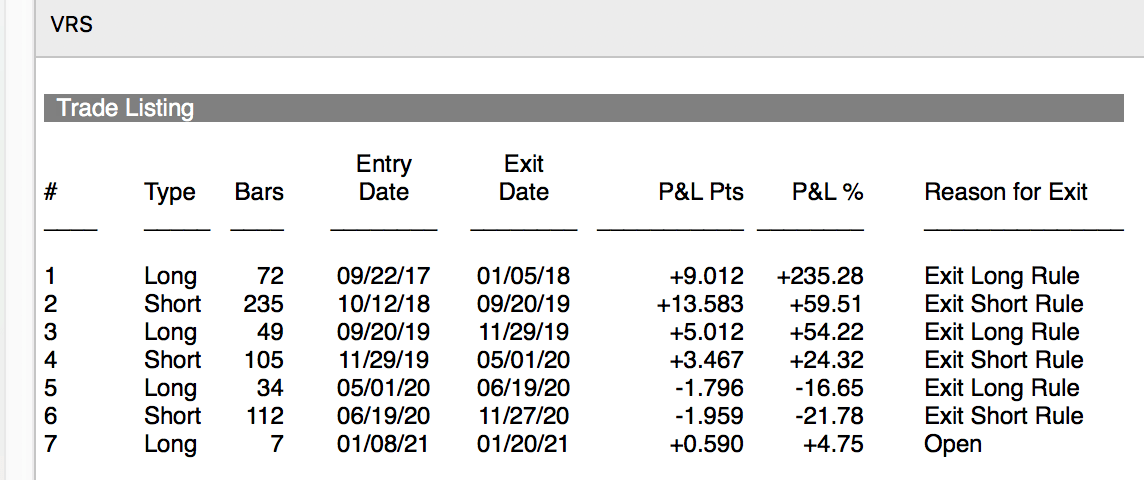Select the +4.75 percent value
This screenshot has height=480, width=1144.
pyautogui.click(x=833, y=444)
